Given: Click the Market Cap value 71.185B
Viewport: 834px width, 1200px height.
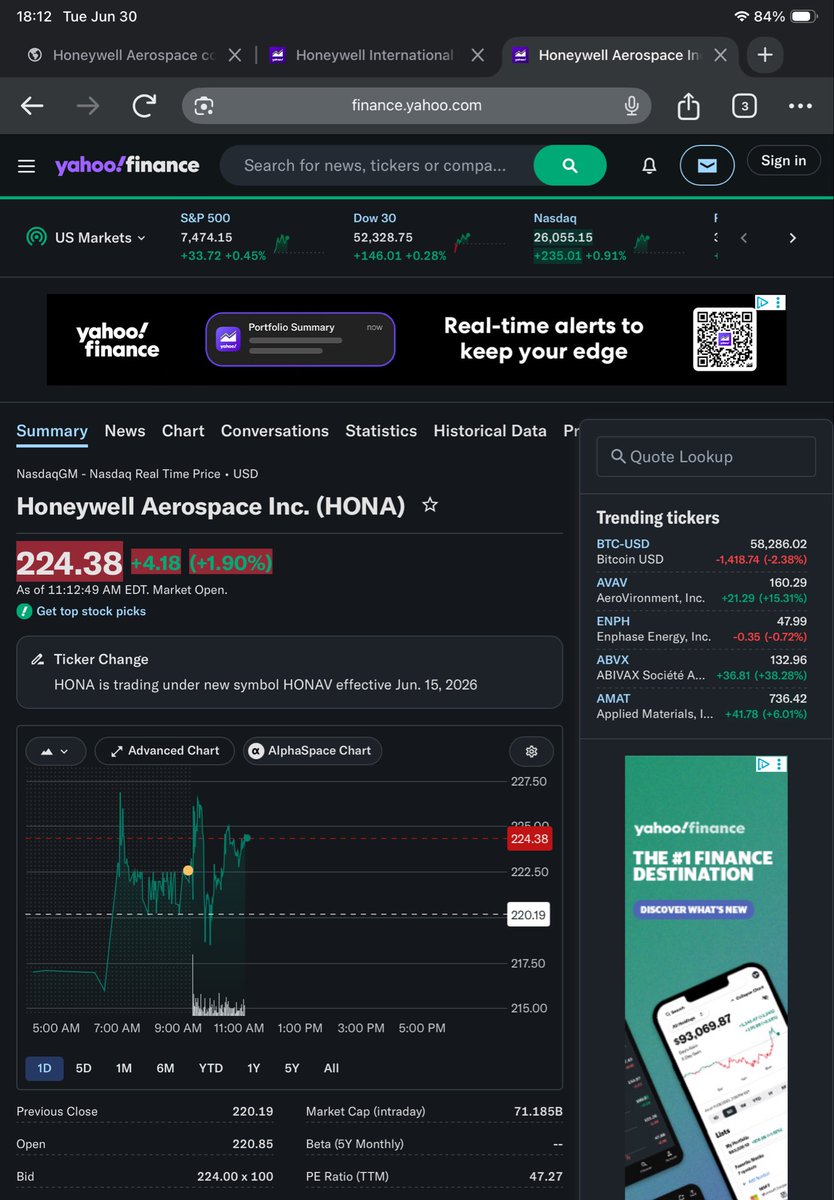Looking at the screenshot, I should 537,1112.
